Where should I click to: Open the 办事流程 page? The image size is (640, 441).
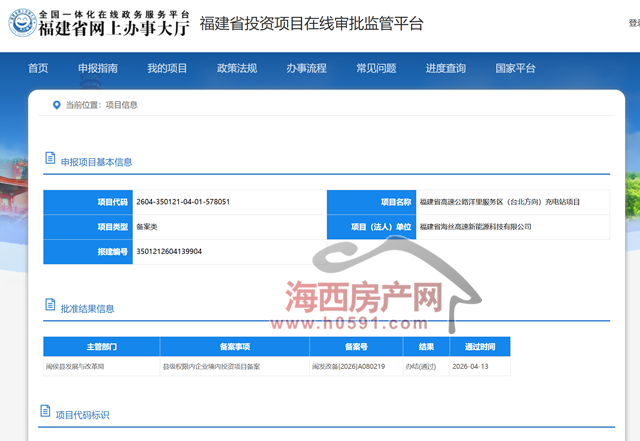[x=306, y=68]
